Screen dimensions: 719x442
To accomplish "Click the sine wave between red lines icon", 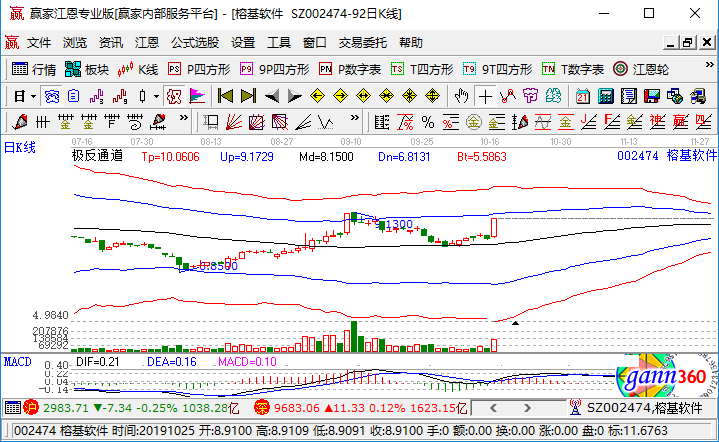I will (x=542, y=122).
